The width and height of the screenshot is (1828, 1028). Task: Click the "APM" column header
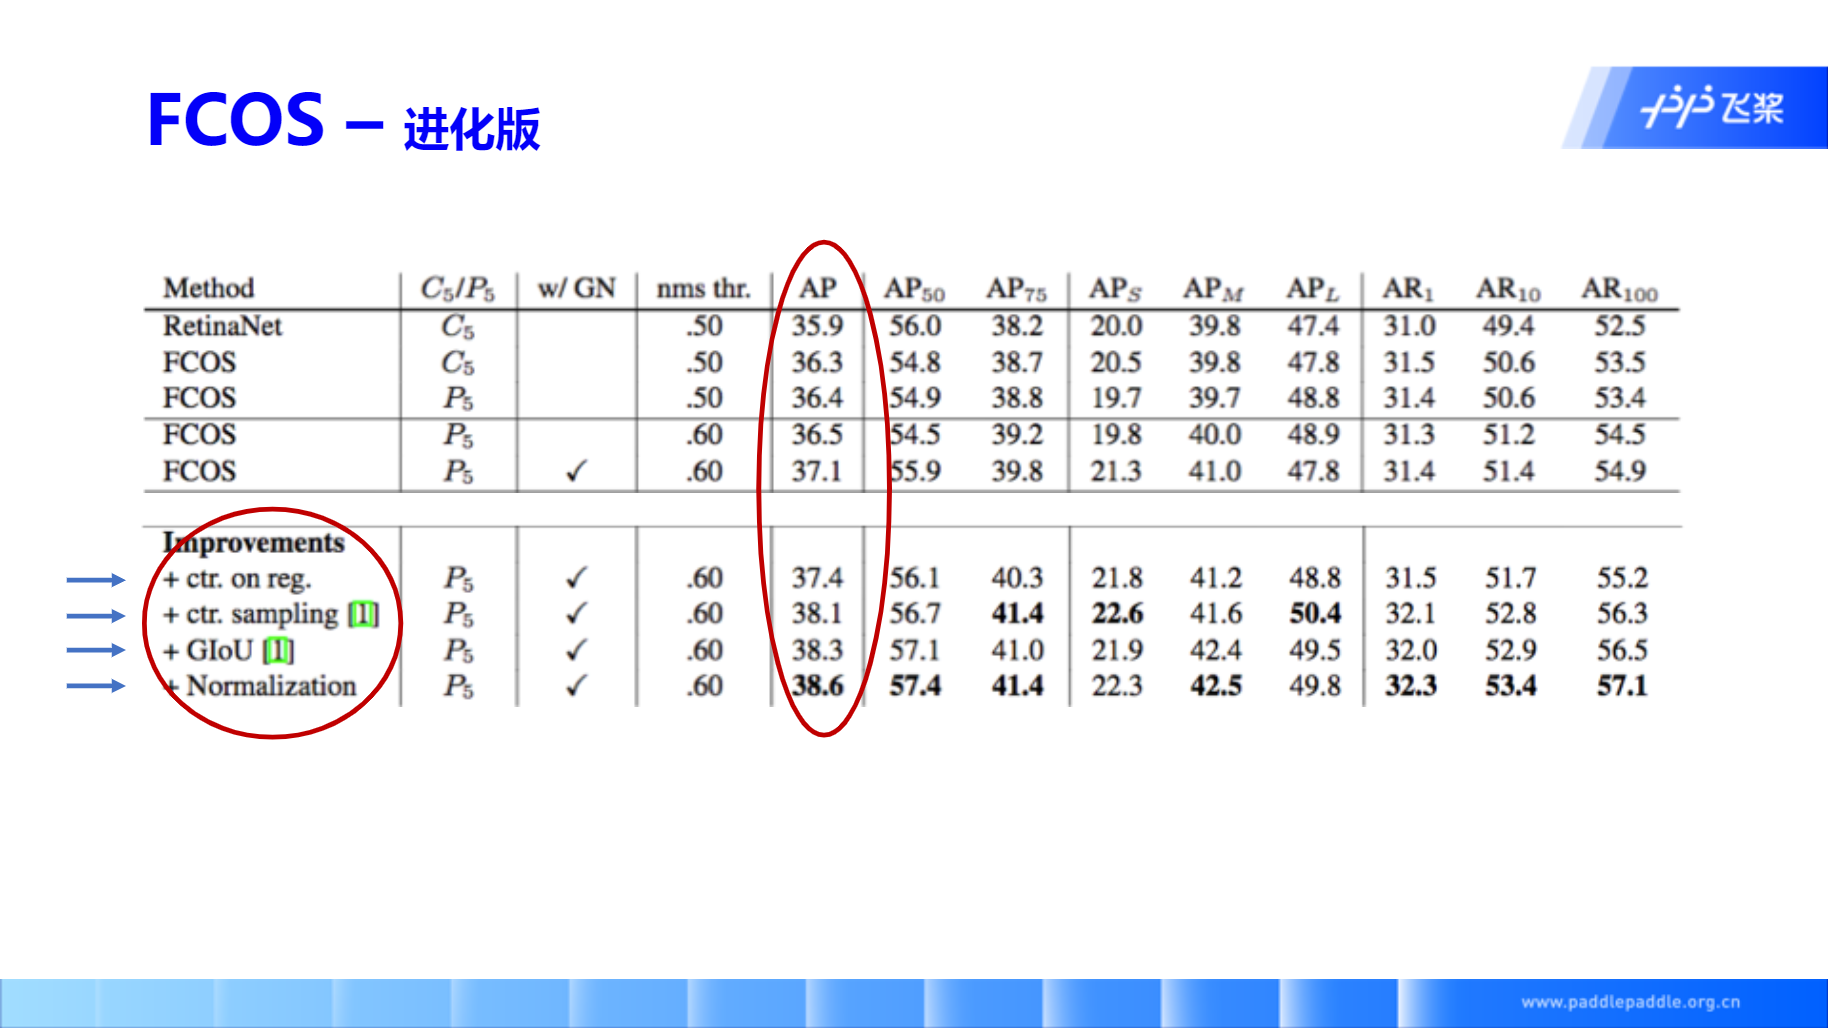(x=1213, y=289)
